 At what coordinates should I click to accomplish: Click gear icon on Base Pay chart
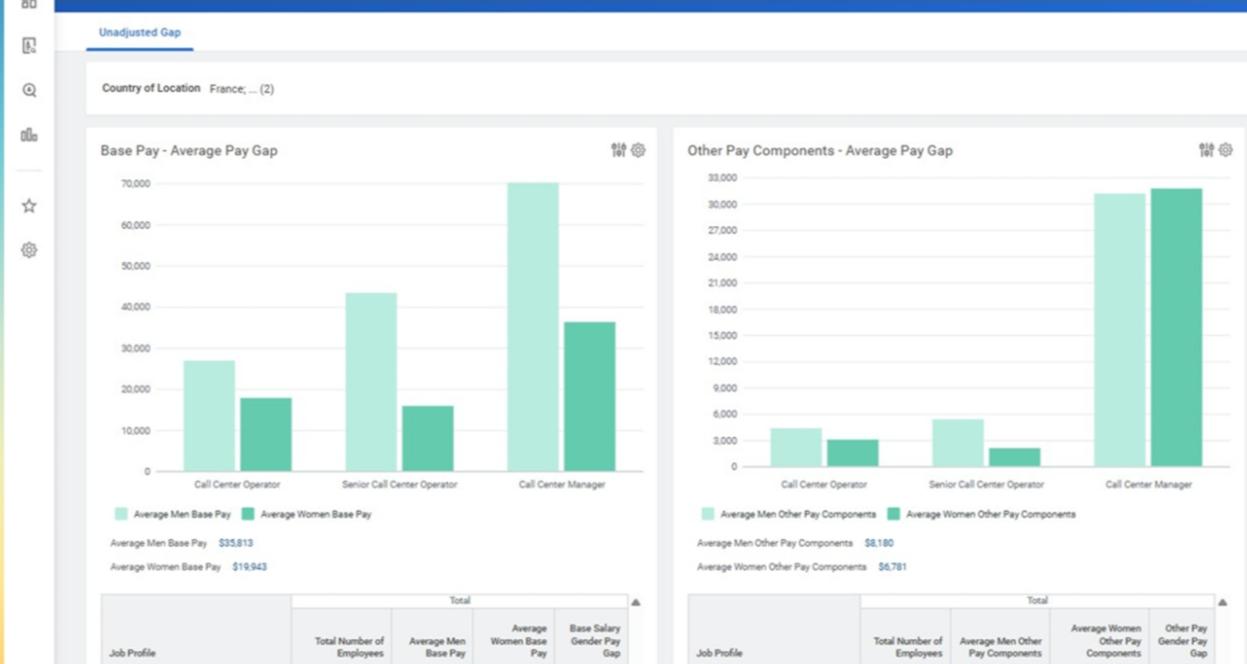[638, 150]
